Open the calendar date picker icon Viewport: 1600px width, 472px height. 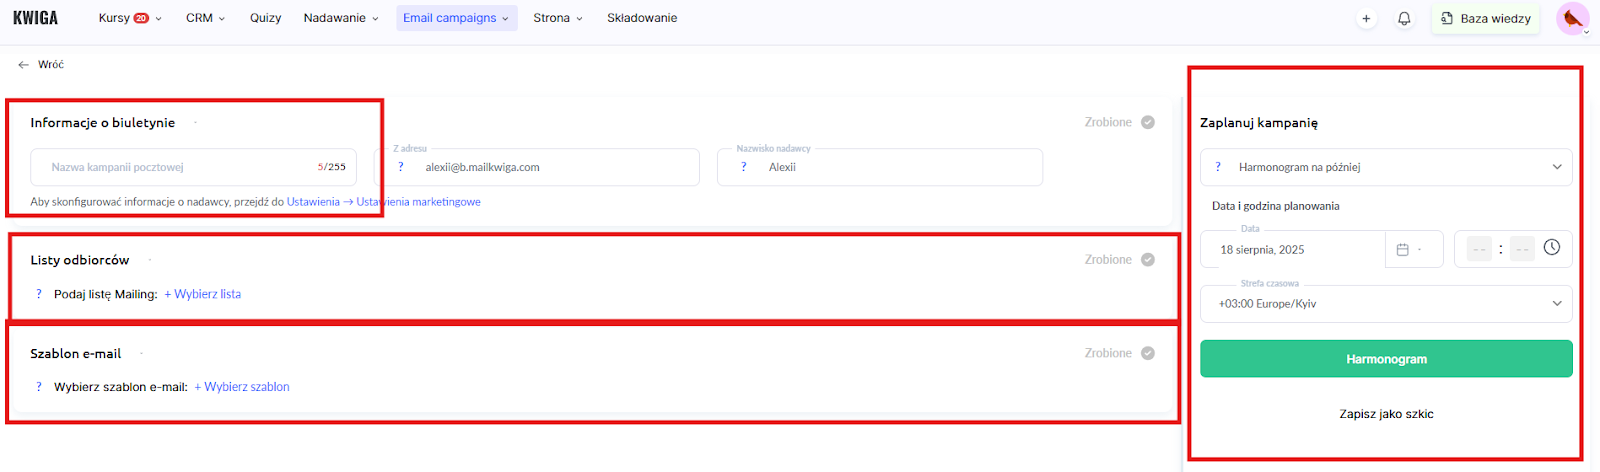(x=1402, y=250)
